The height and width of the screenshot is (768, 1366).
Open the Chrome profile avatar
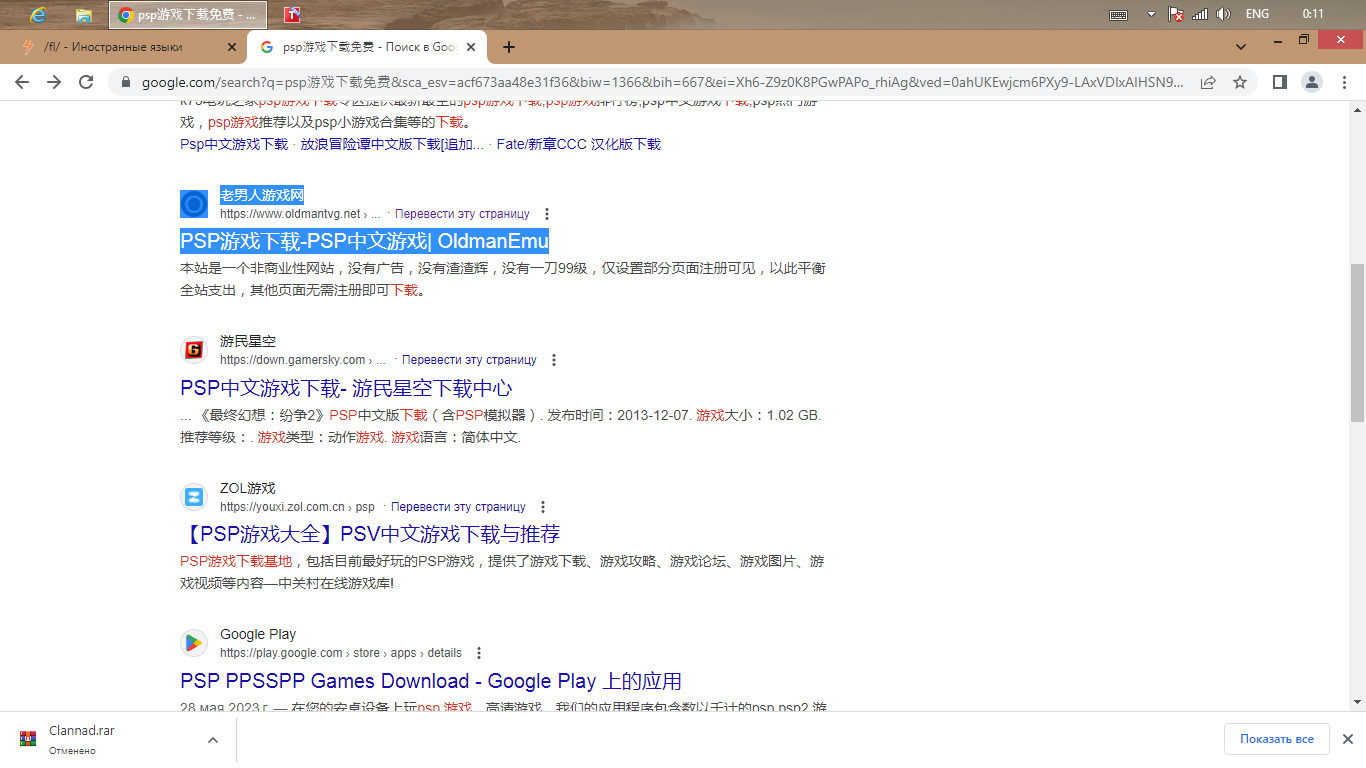click(1312, 82)
